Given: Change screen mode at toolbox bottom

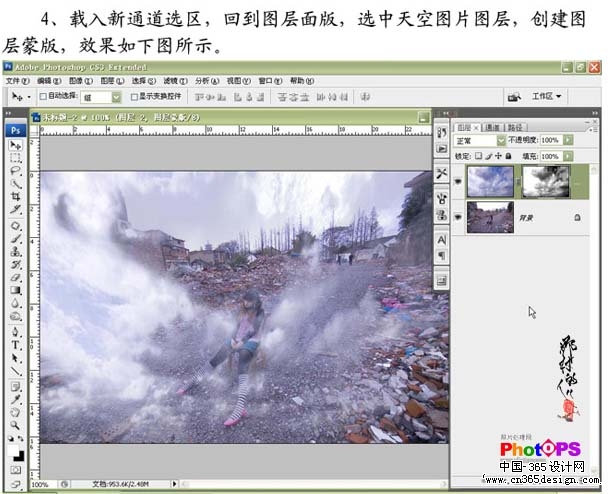Looking at the screenshot, I should [16, 484].
